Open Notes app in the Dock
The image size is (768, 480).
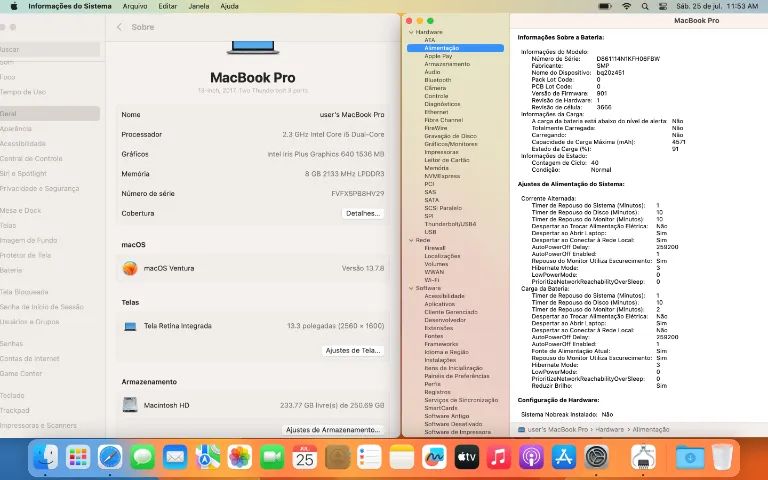[x=402, y=457]
